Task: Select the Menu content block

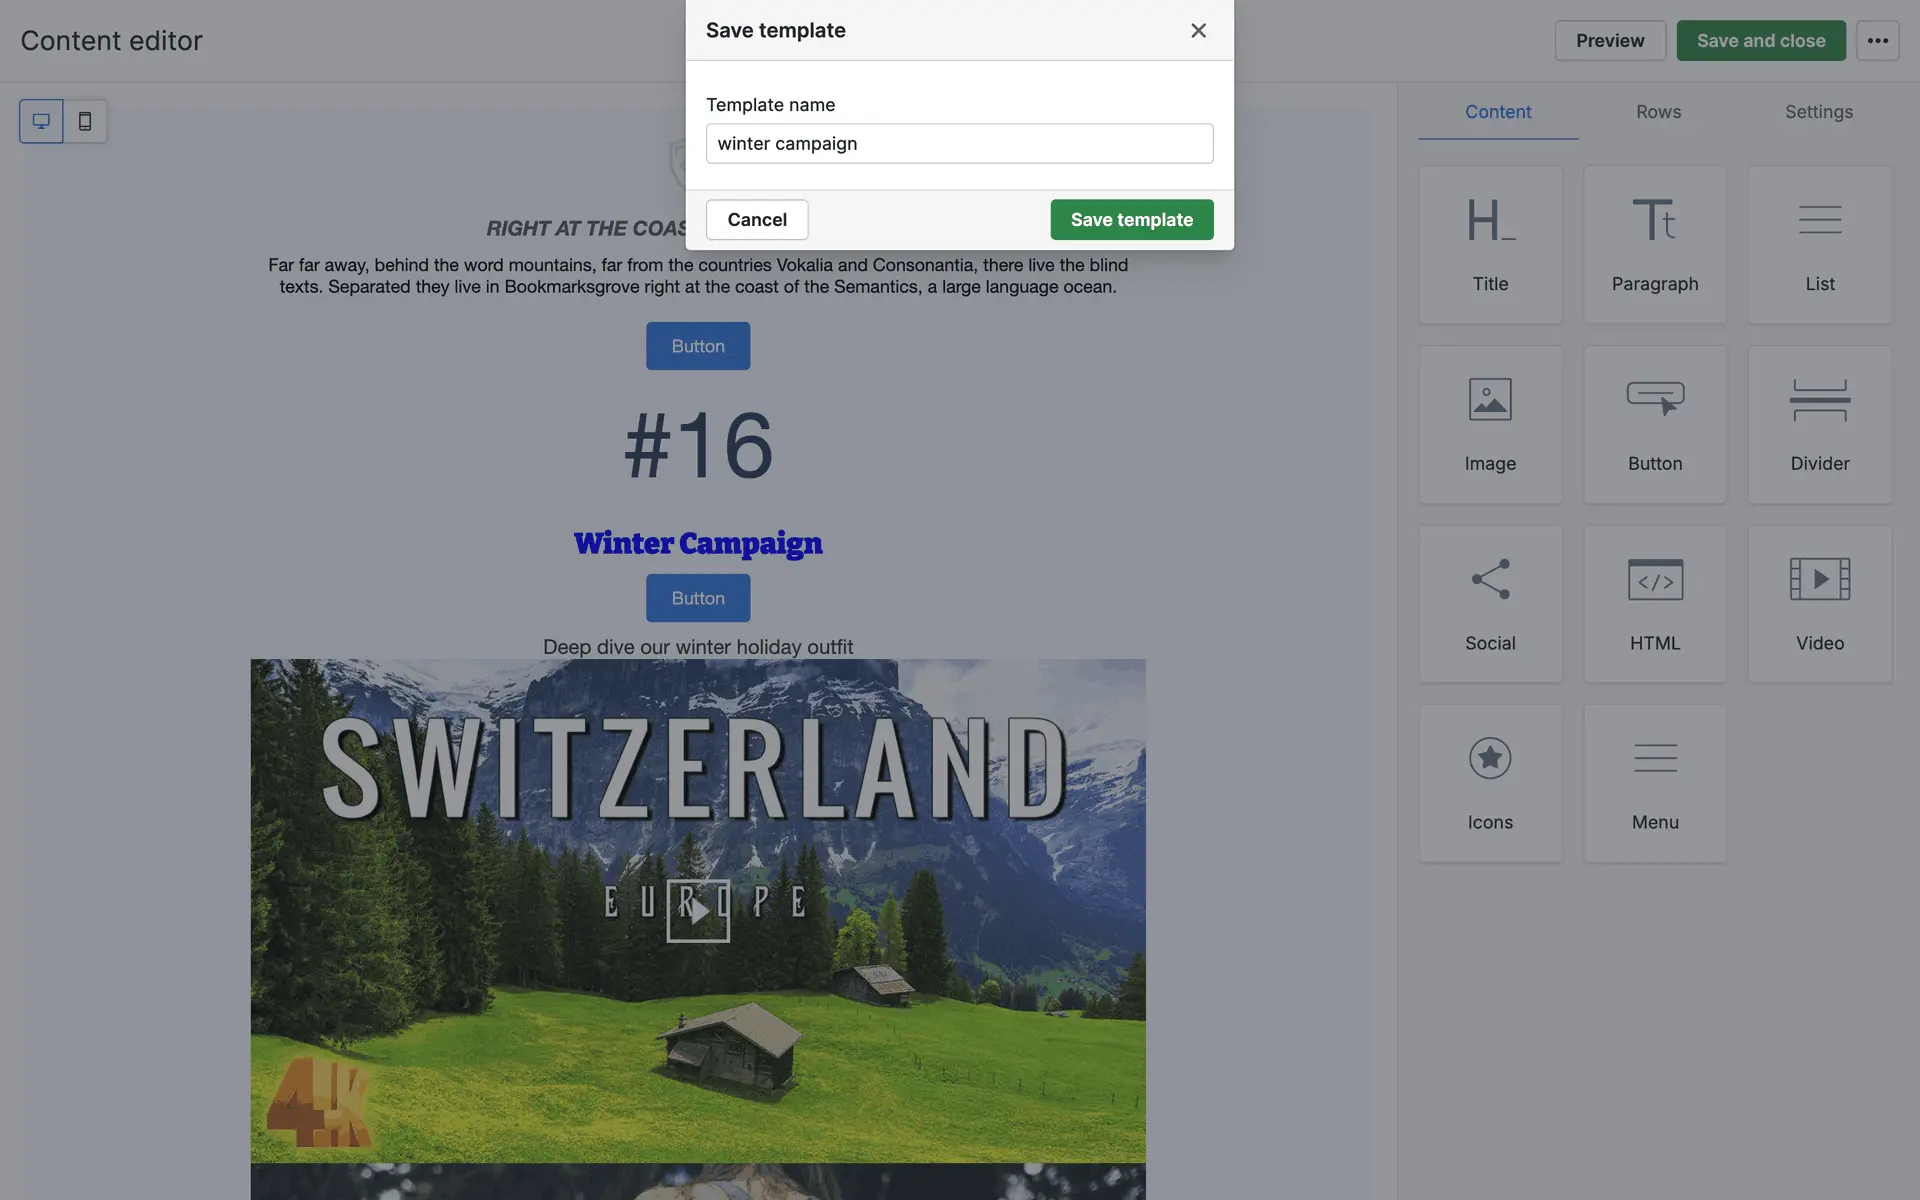Action: (1655, 783)
